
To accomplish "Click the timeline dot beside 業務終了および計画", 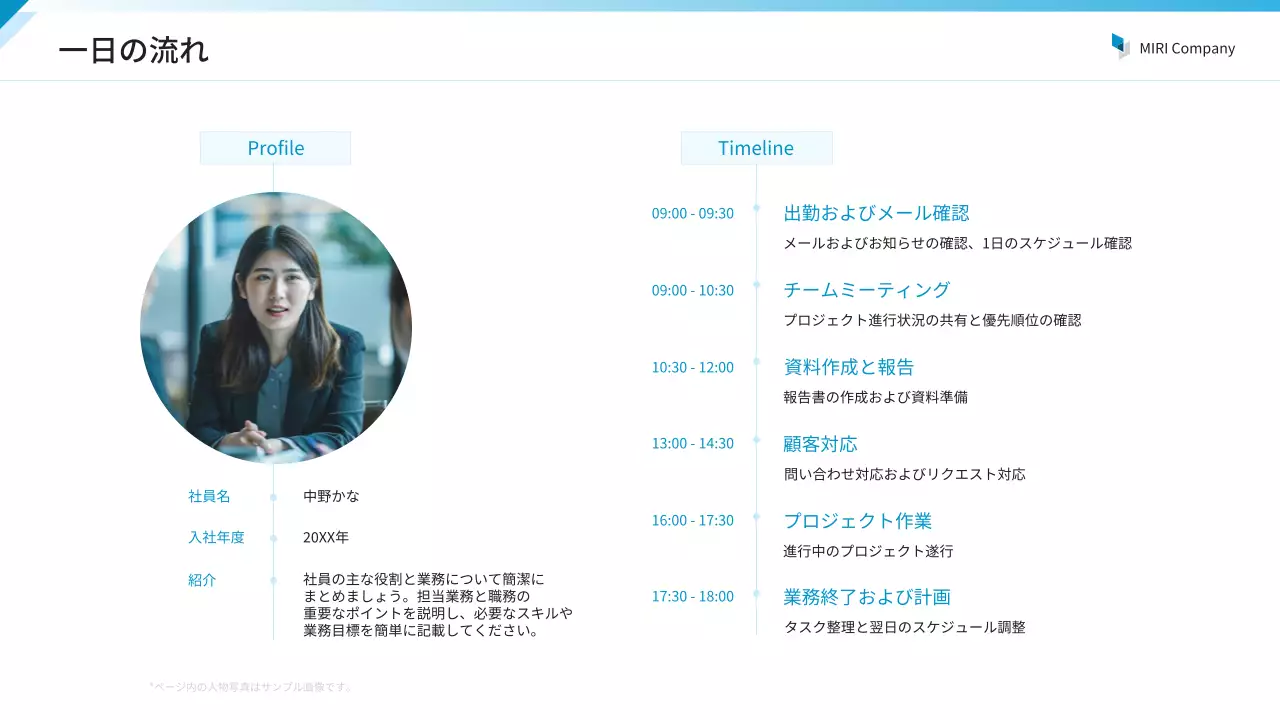I will tap(757, 591).
